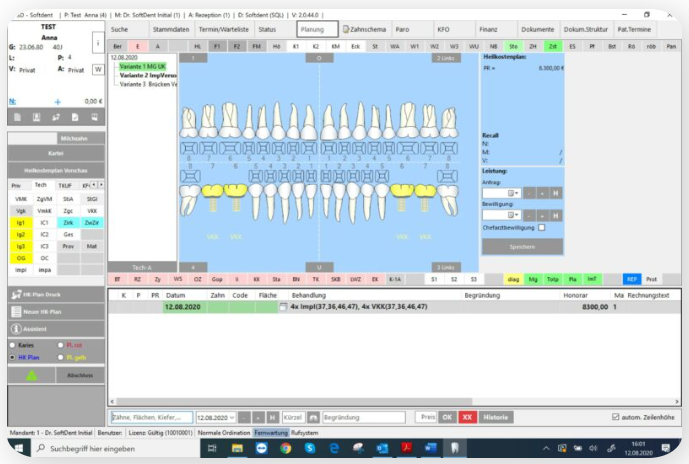Screen dimensions: 689x464
Task: Click the Heilkostenplan Vorschau button
Action: (x=56, y=170)
